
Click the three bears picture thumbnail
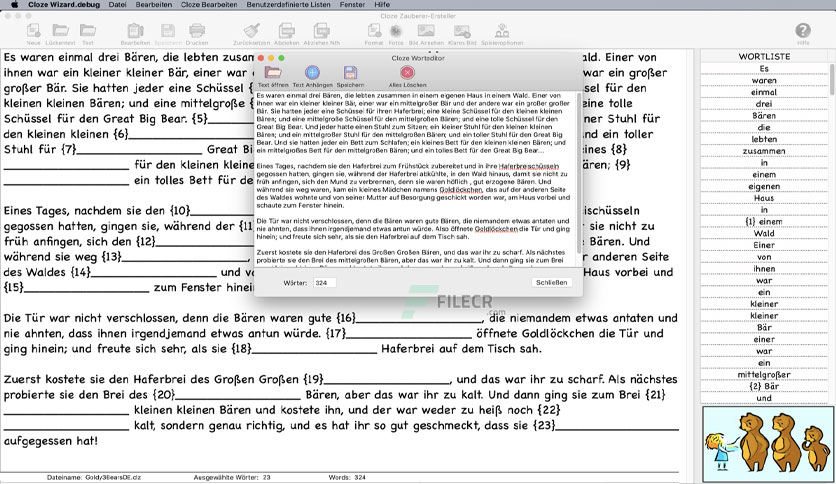pos(767,445)
